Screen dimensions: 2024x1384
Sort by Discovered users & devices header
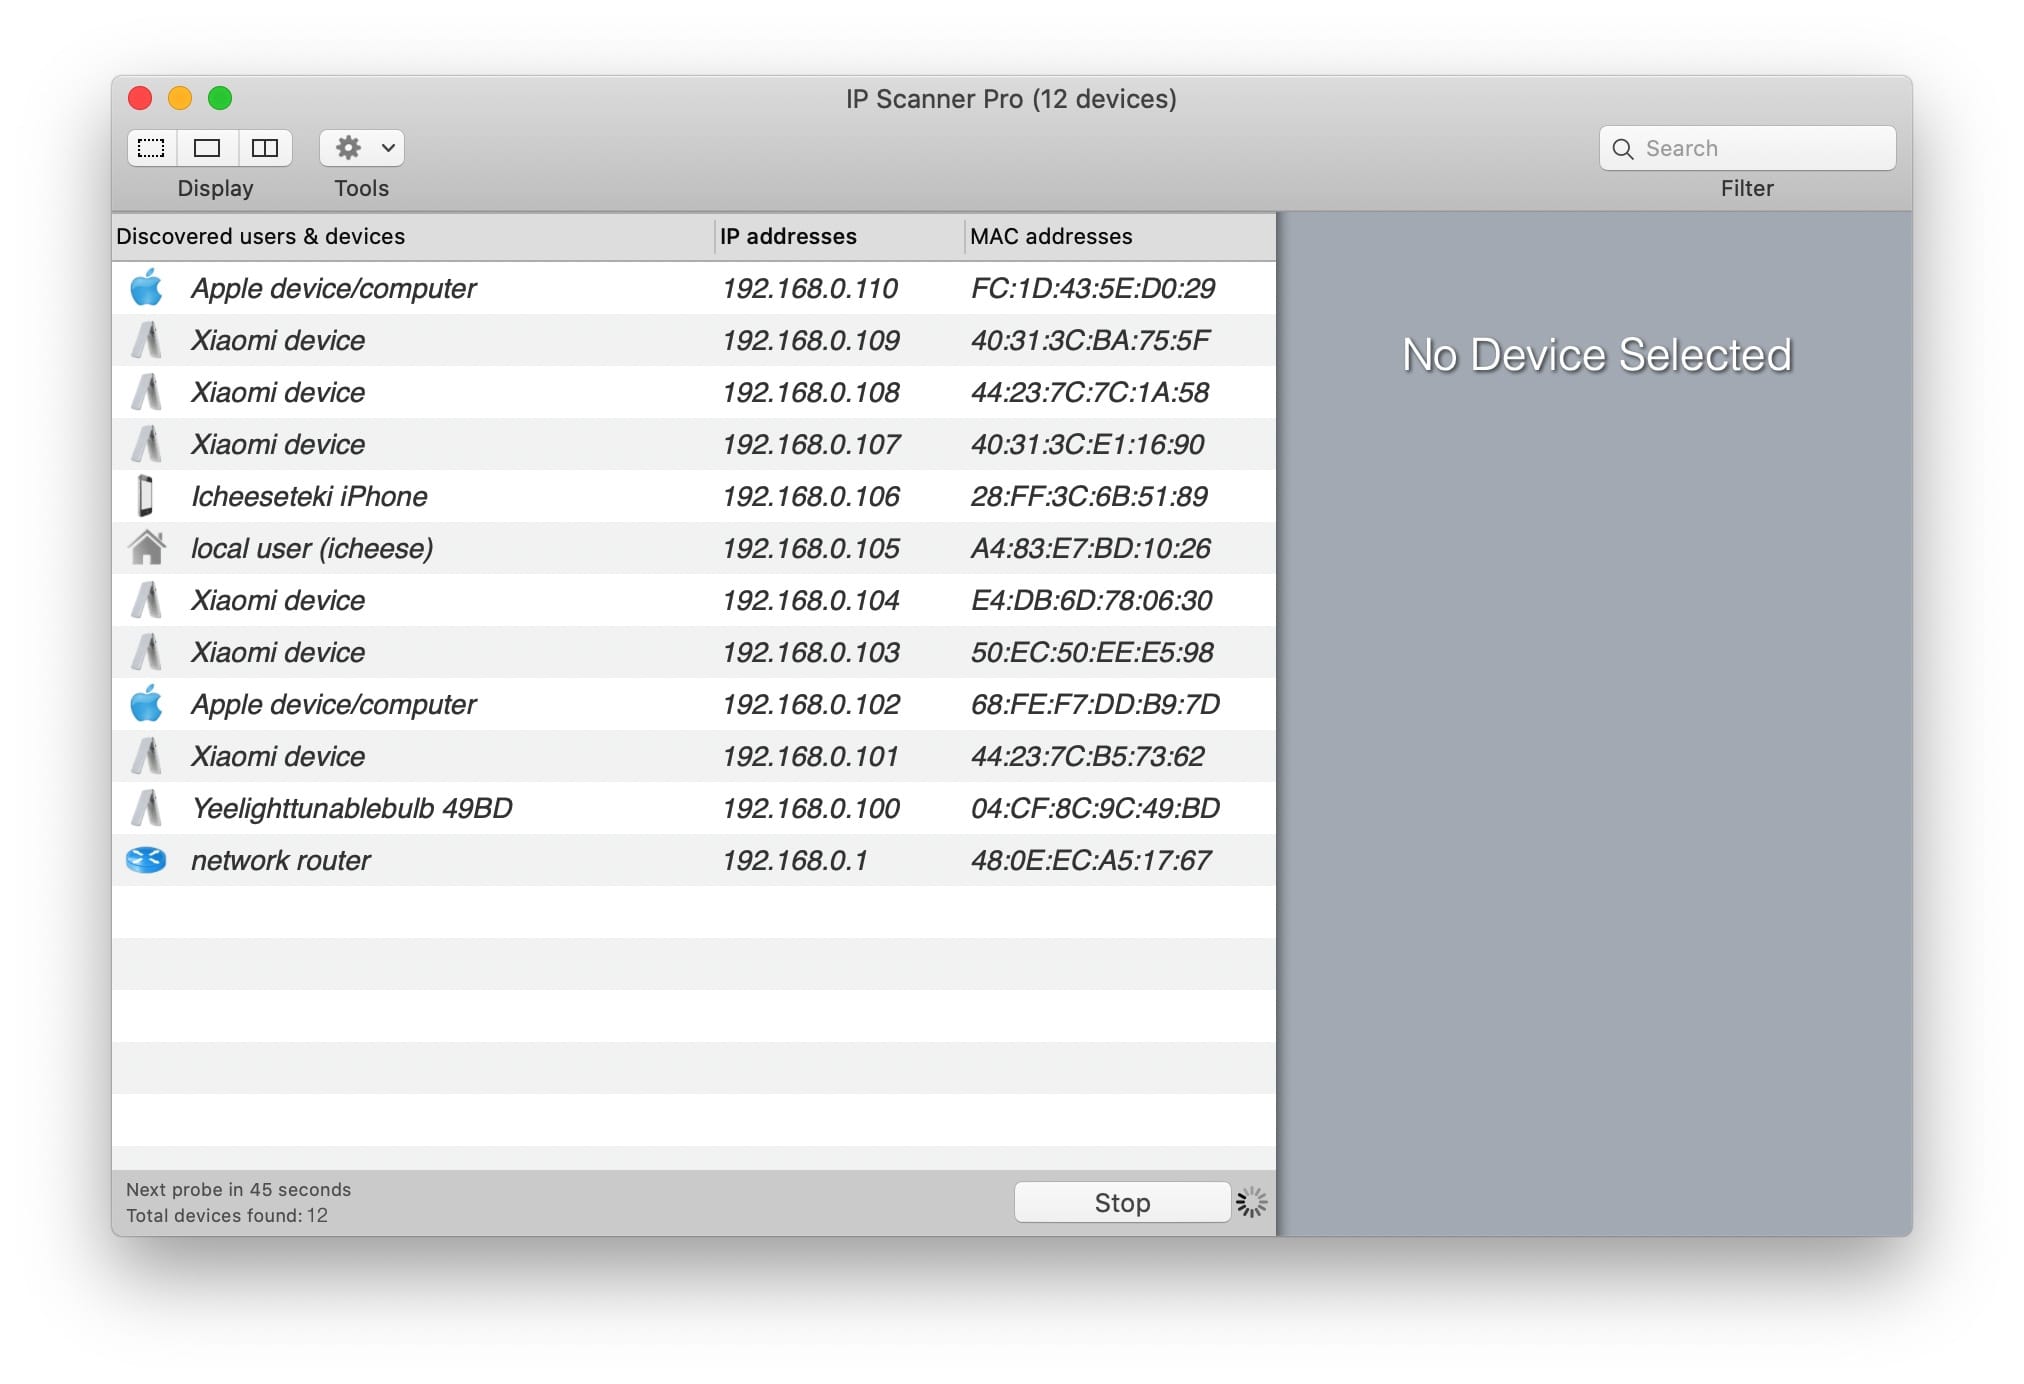pos(261,237)
